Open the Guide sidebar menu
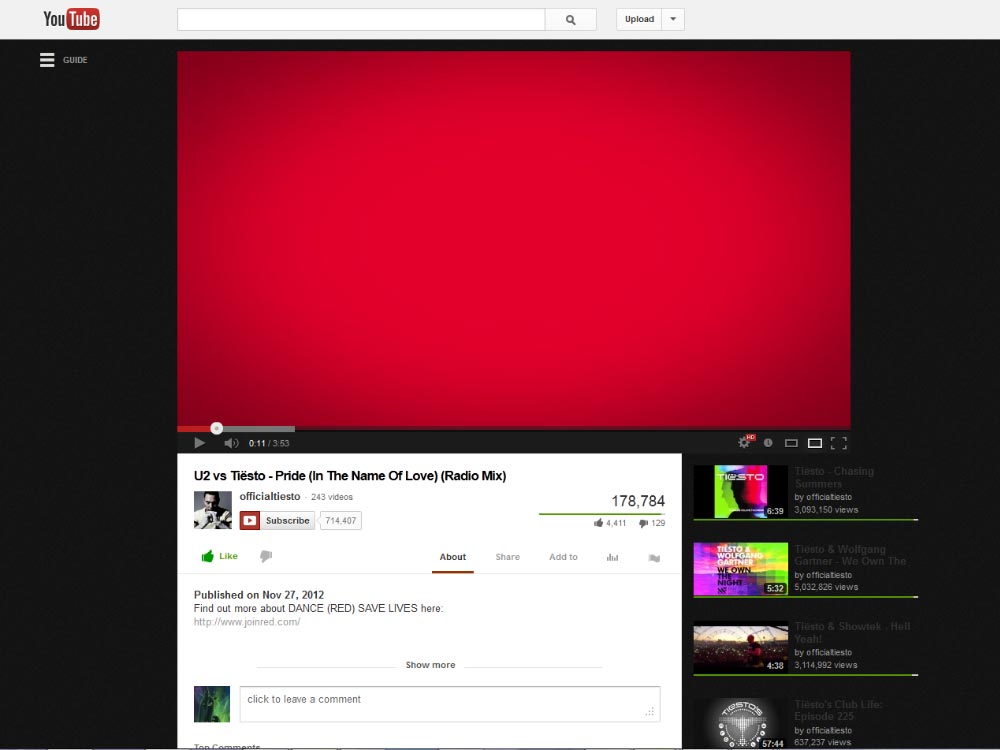 tap(47, 59)
